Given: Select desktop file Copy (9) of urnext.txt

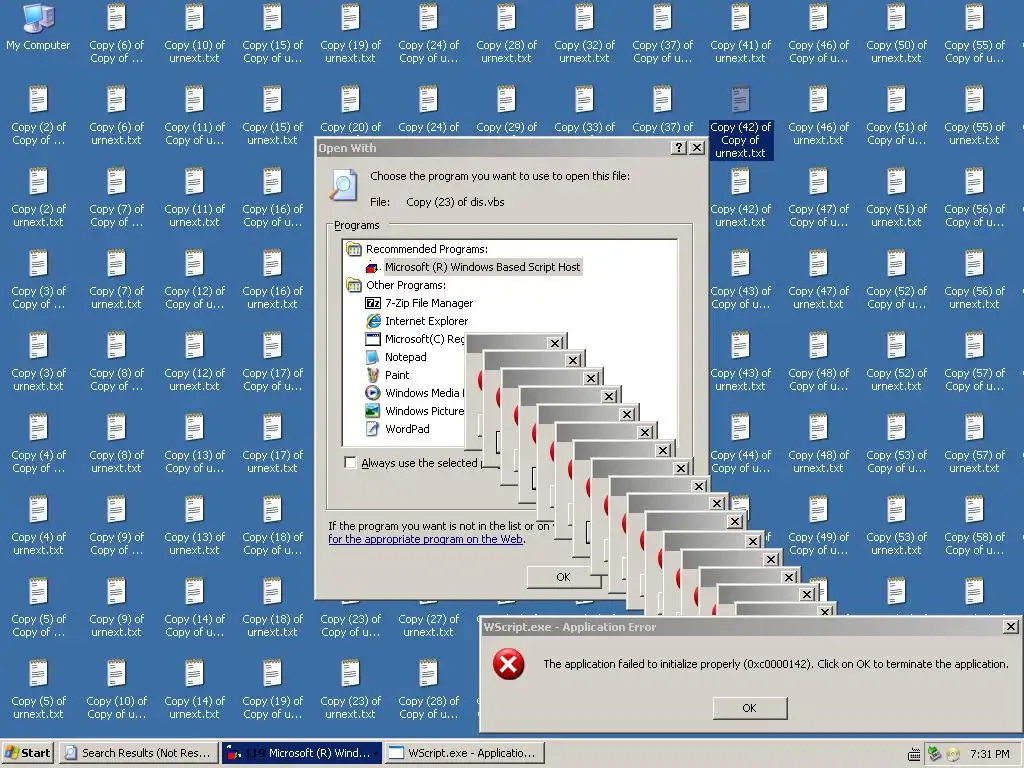Looking at the screenshot, I should point(116,608).
